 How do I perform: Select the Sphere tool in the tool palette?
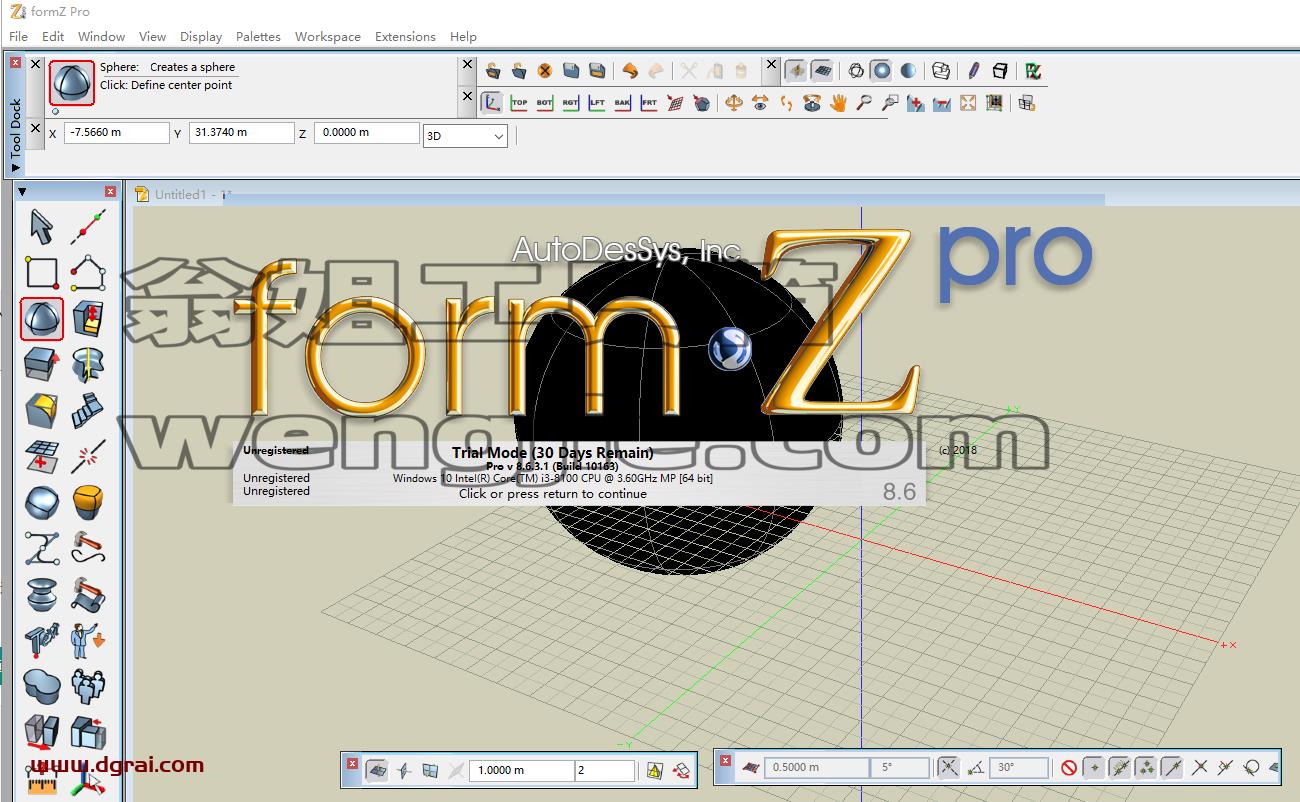coord(41,319)
